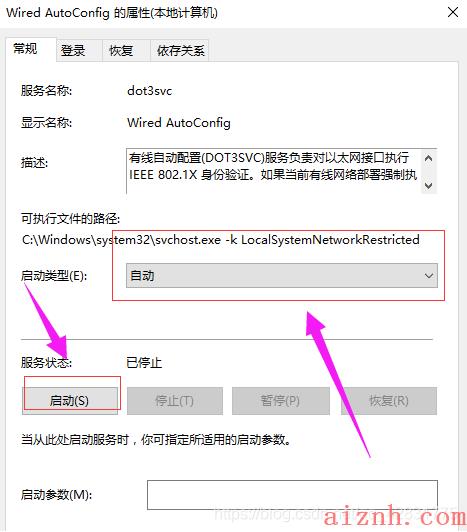Click the svchost.exe executable path text
Viewport: 467px width, 532px height.
pyautogui.click(x=221, y=240)
